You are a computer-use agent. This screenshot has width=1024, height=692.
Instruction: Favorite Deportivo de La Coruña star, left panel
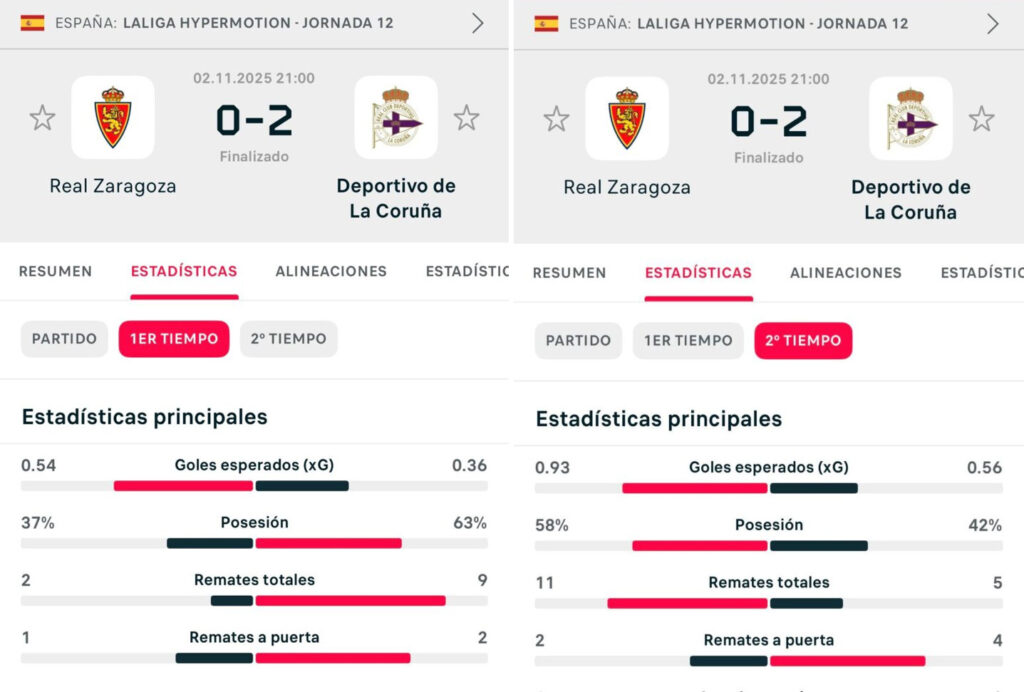(466, 118)
